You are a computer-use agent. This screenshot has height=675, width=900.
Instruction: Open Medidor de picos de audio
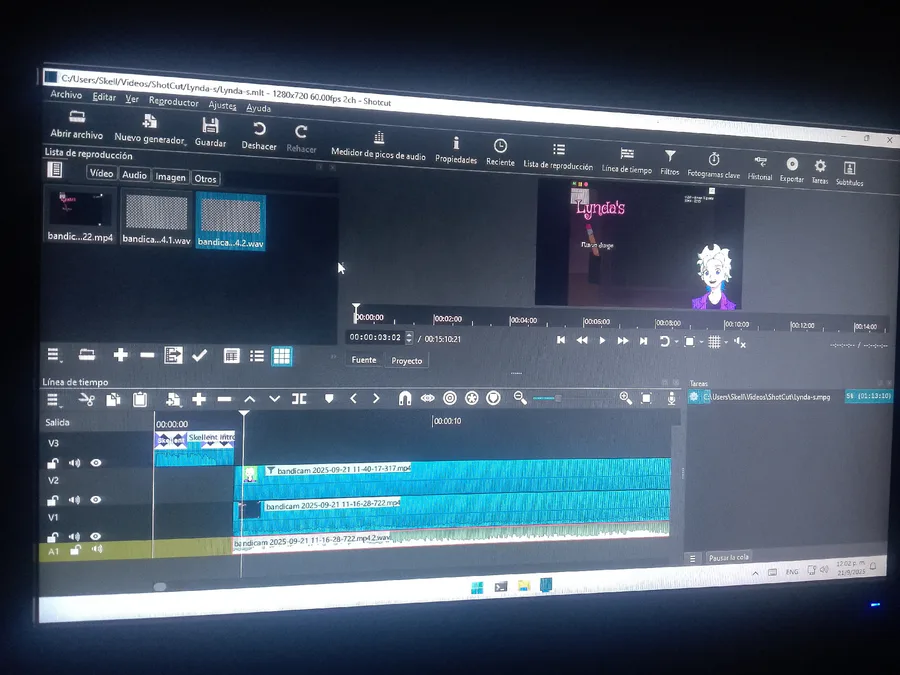pos(378,146)
